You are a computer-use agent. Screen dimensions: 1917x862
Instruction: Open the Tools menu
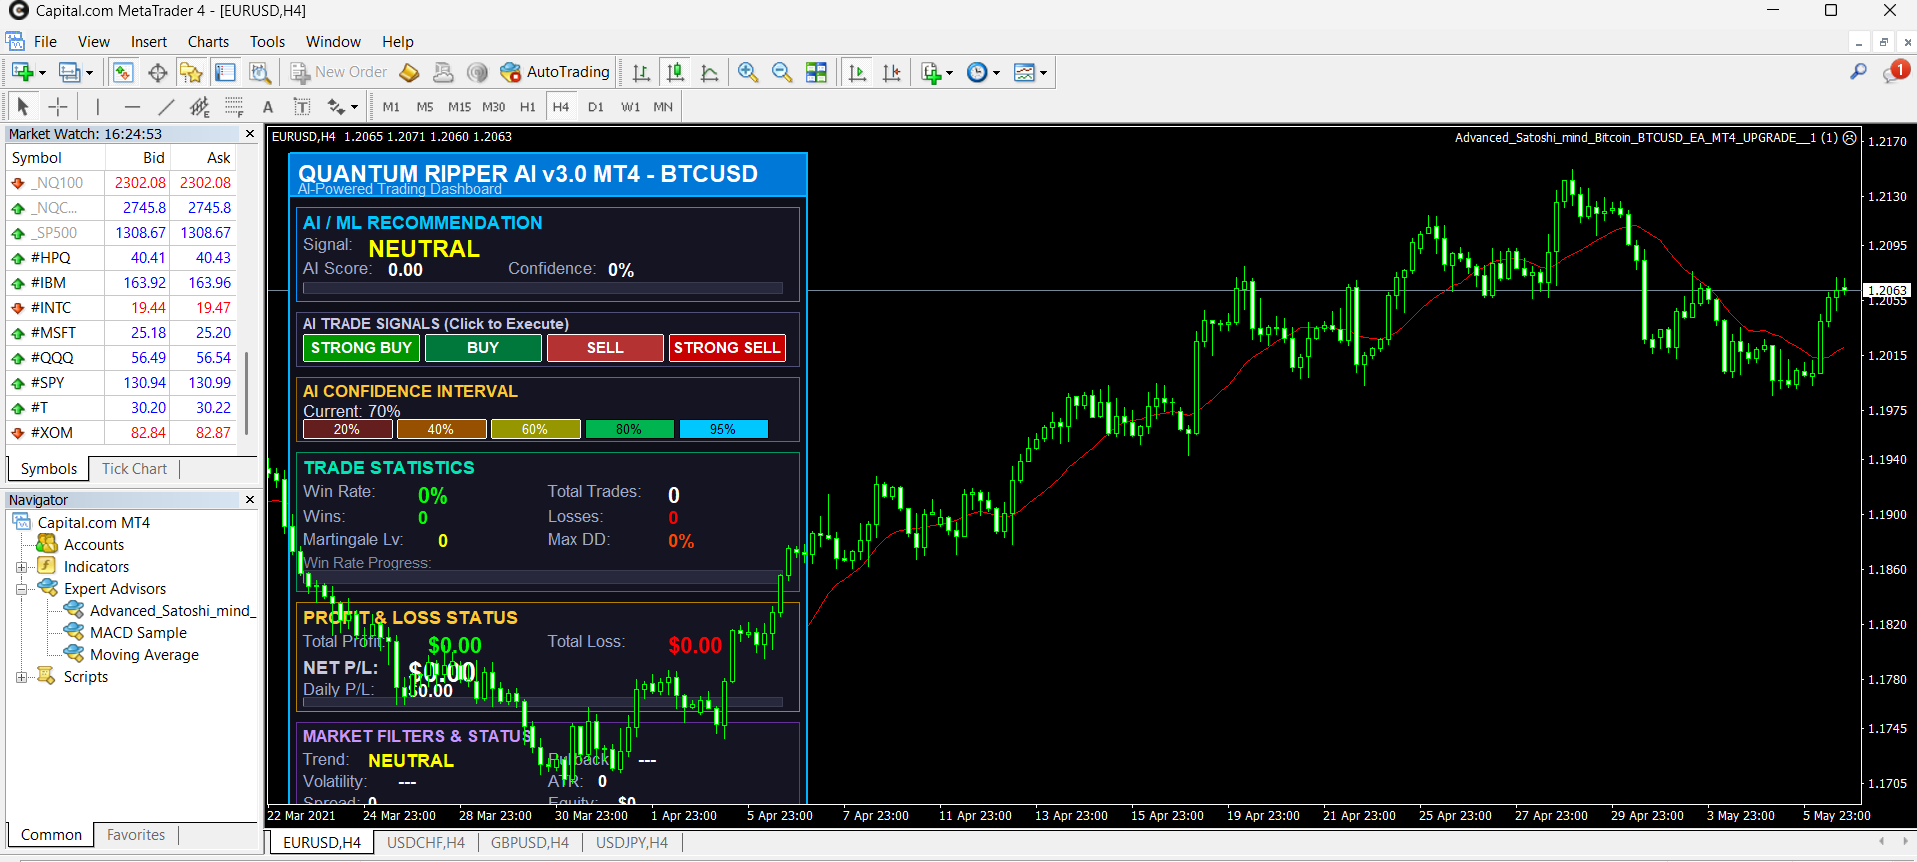[x=267, y=42]
